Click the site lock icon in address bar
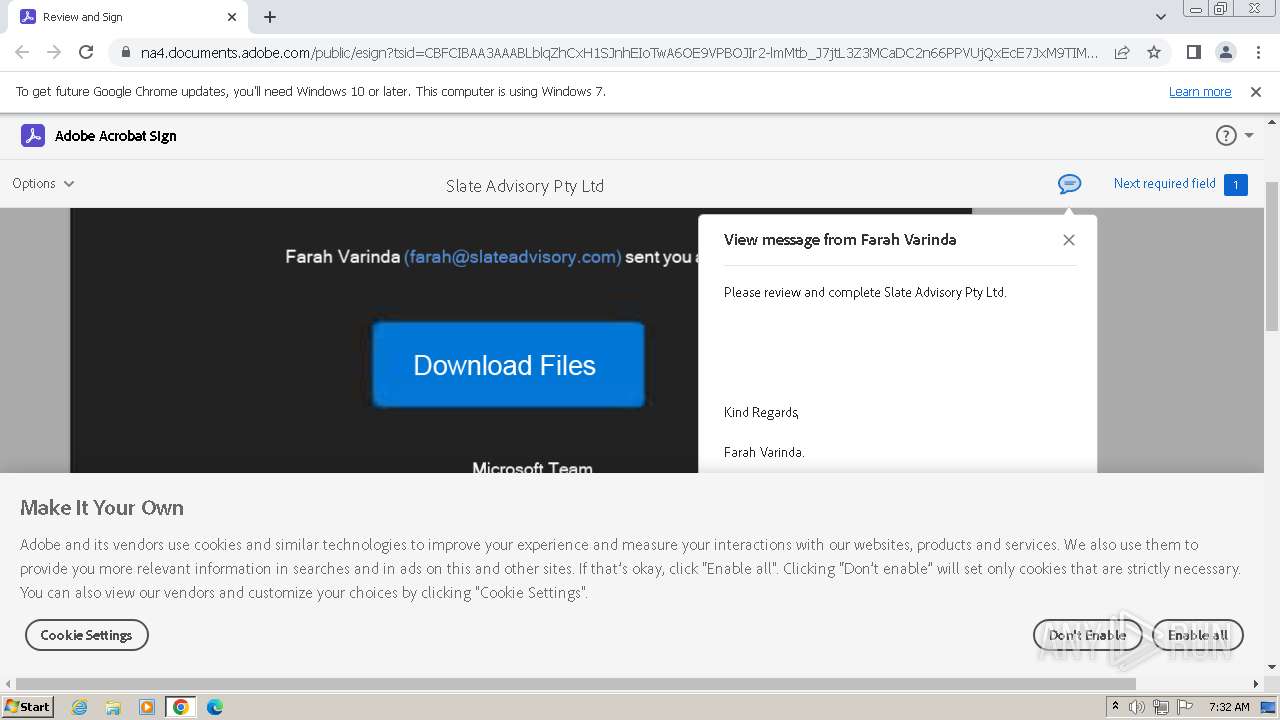The height and width of the screenshot is (720, 1280). point(125,53)
